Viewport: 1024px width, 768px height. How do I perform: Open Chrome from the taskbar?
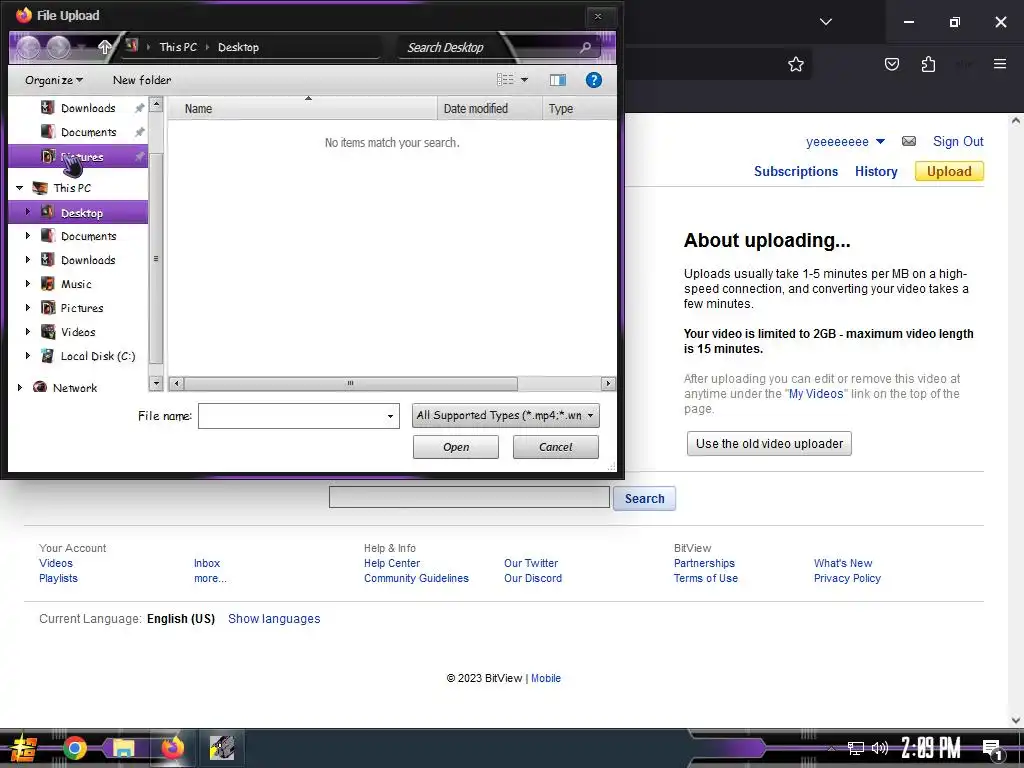coord(74,748)
